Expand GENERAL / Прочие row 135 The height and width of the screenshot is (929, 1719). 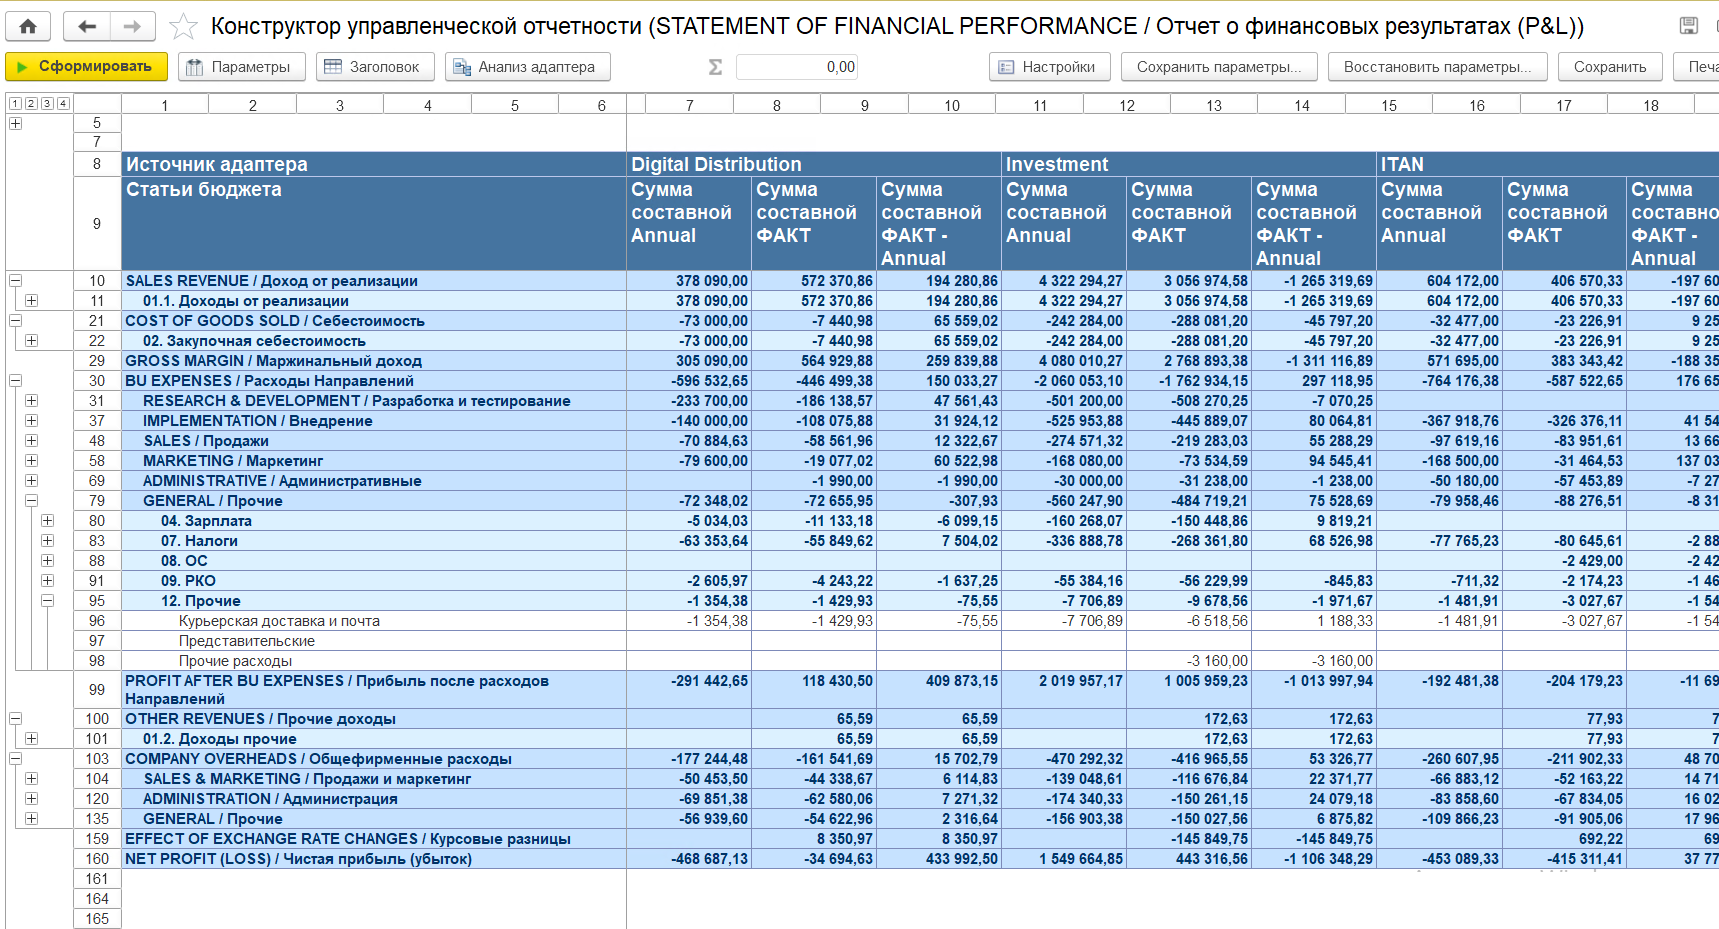[x=31, y=819]
